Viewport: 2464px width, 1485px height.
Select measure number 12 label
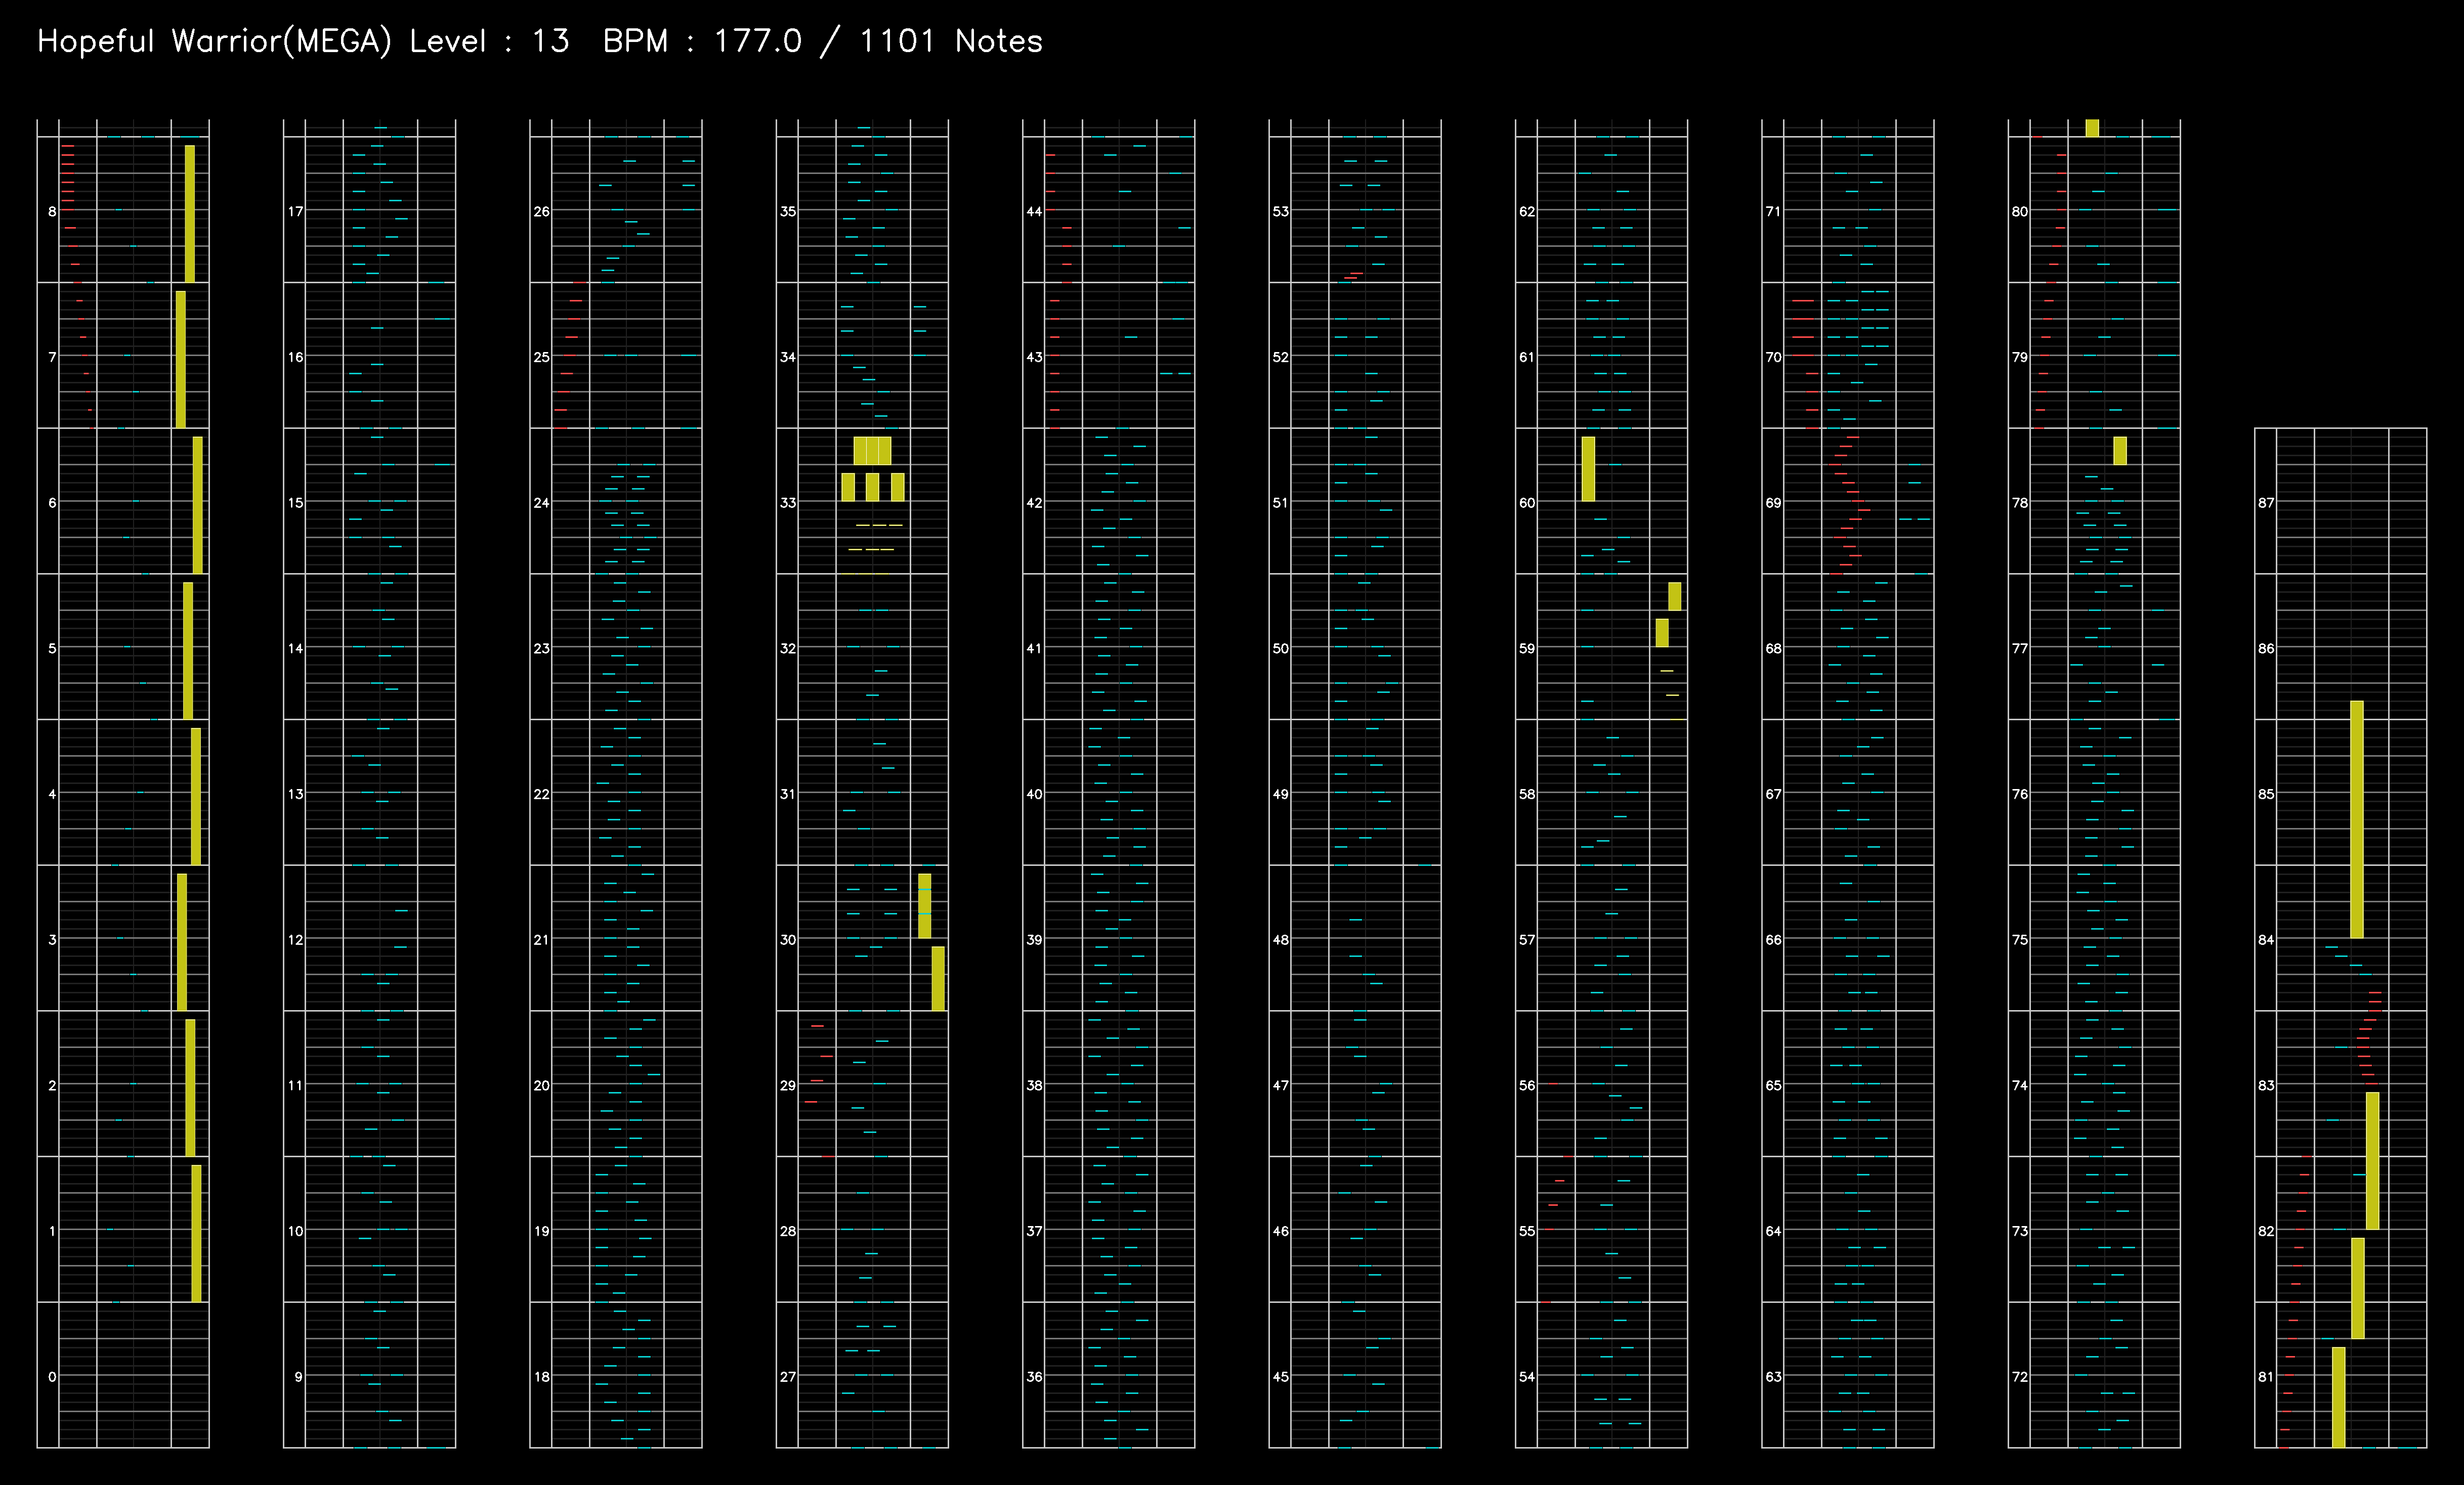(x=296, y=940)
